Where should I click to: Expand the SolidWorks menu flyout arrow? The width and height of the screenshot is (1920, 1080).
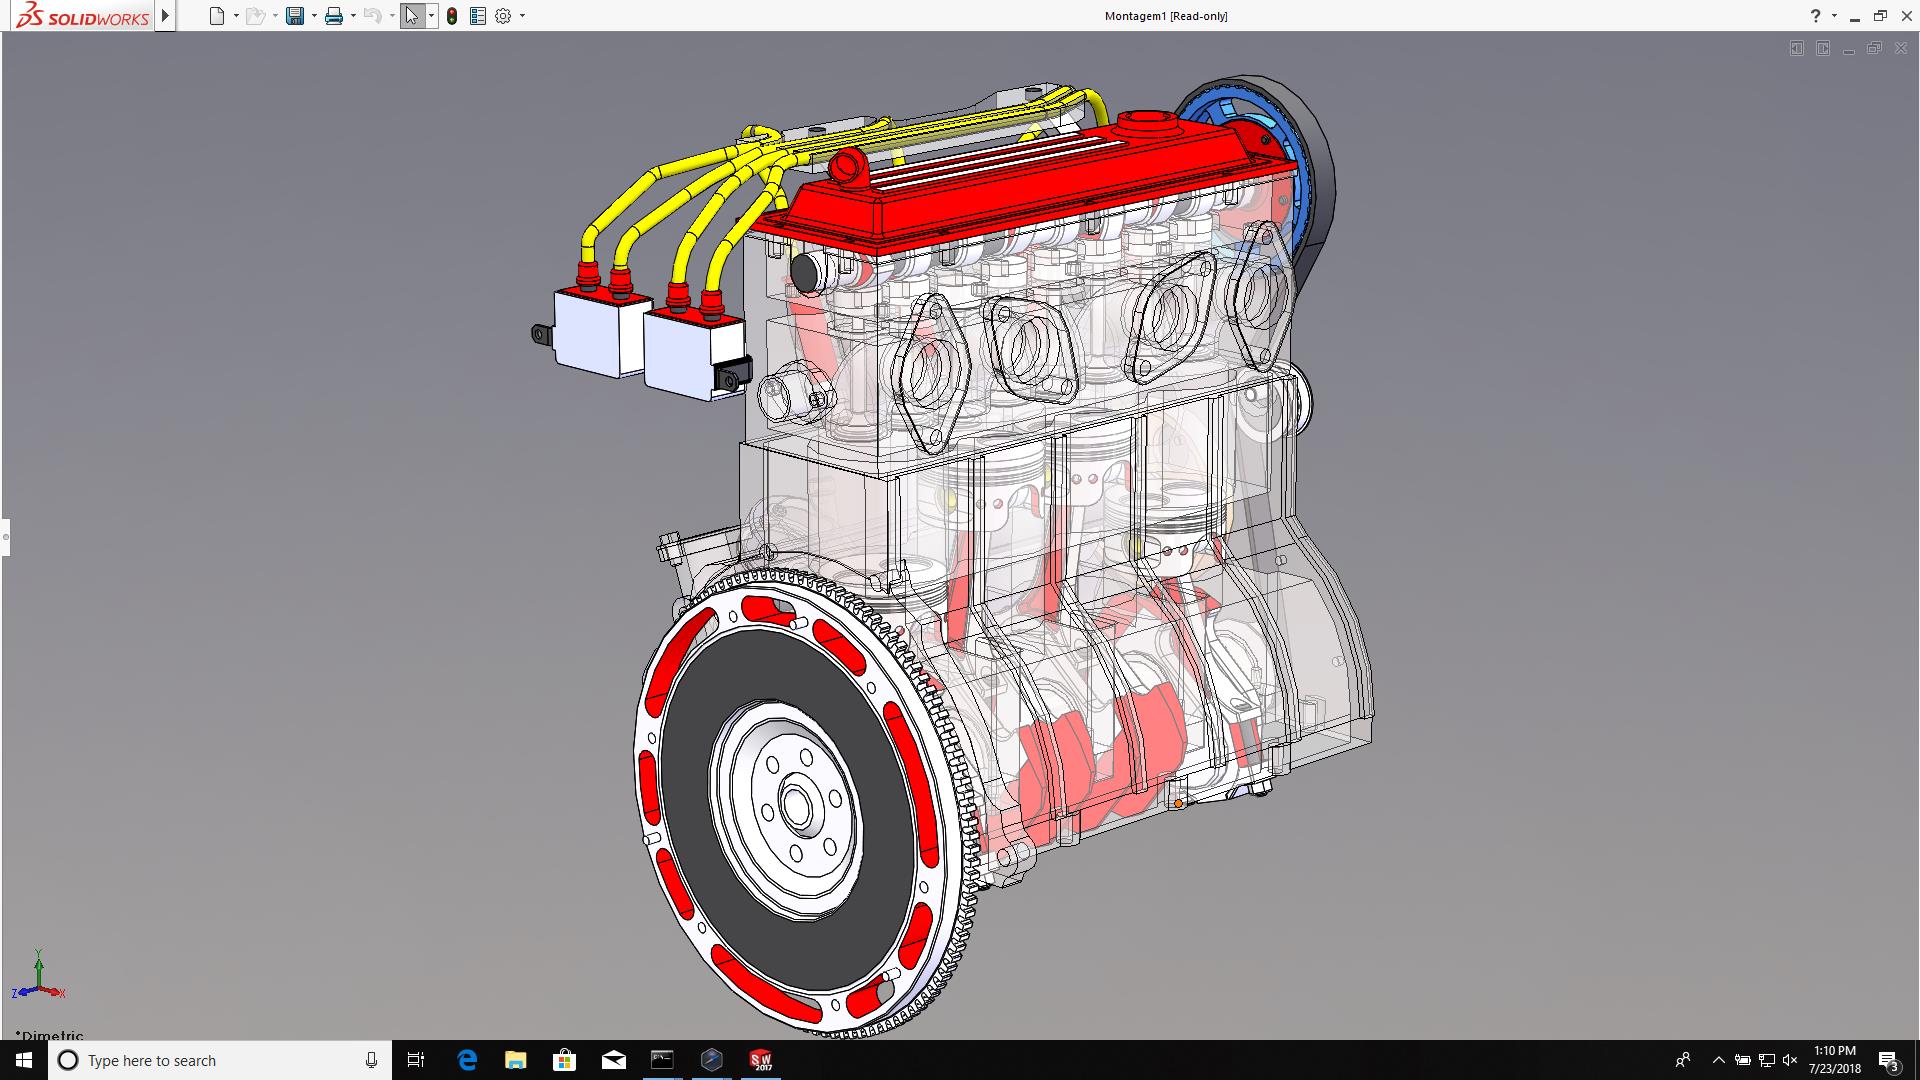166,16
